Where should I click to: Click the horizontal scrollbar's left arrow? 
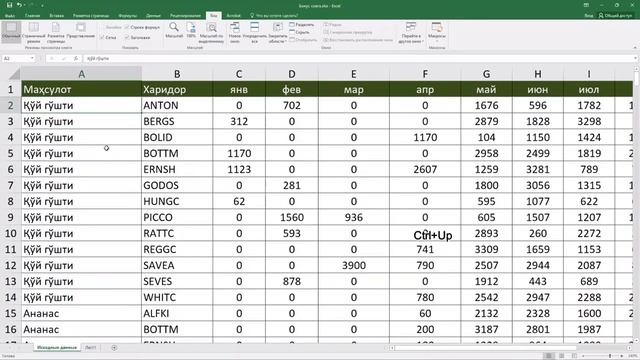[392, 348]
